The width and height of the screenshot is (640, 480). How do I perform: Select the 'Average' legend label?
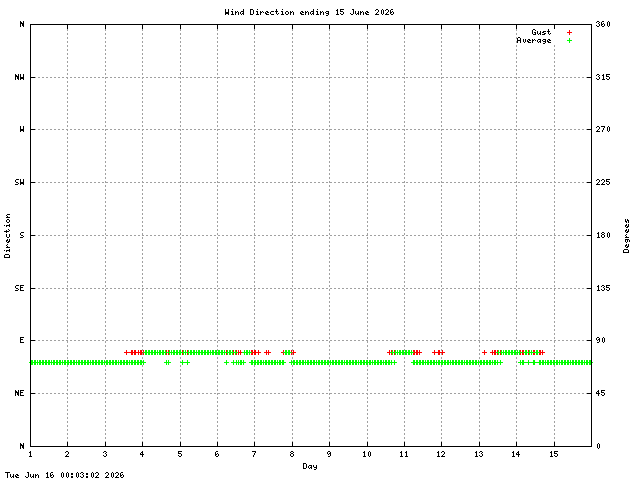(x=534, y=40)
